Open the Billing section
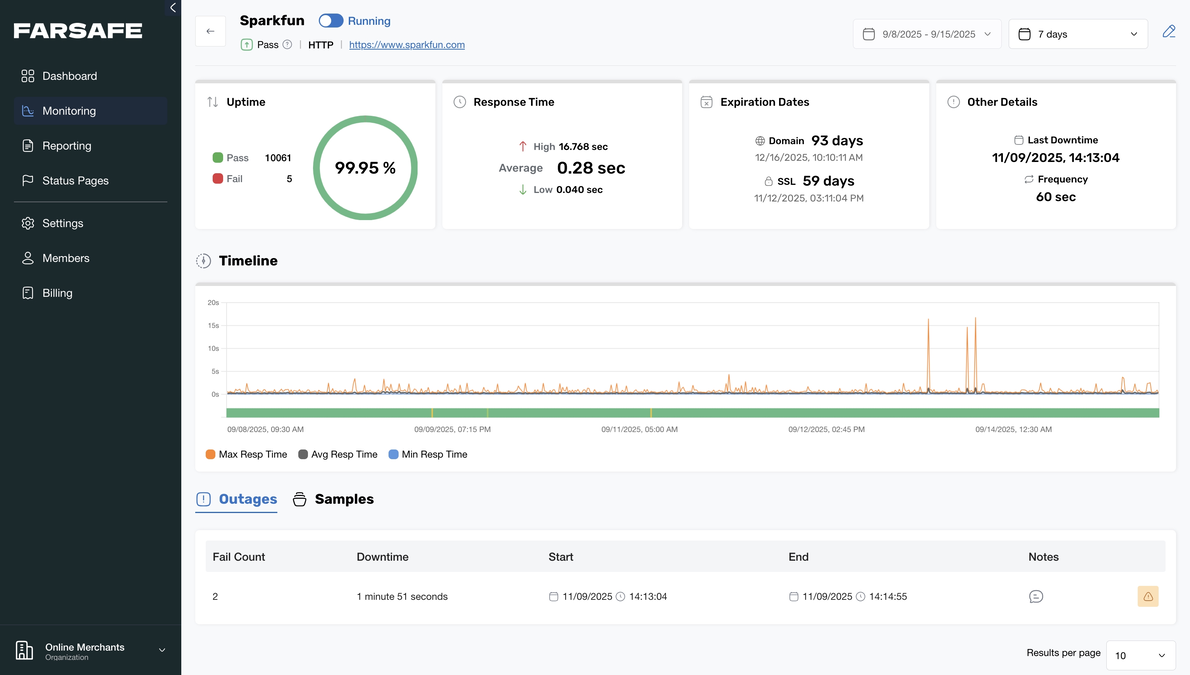 point(60,292)
